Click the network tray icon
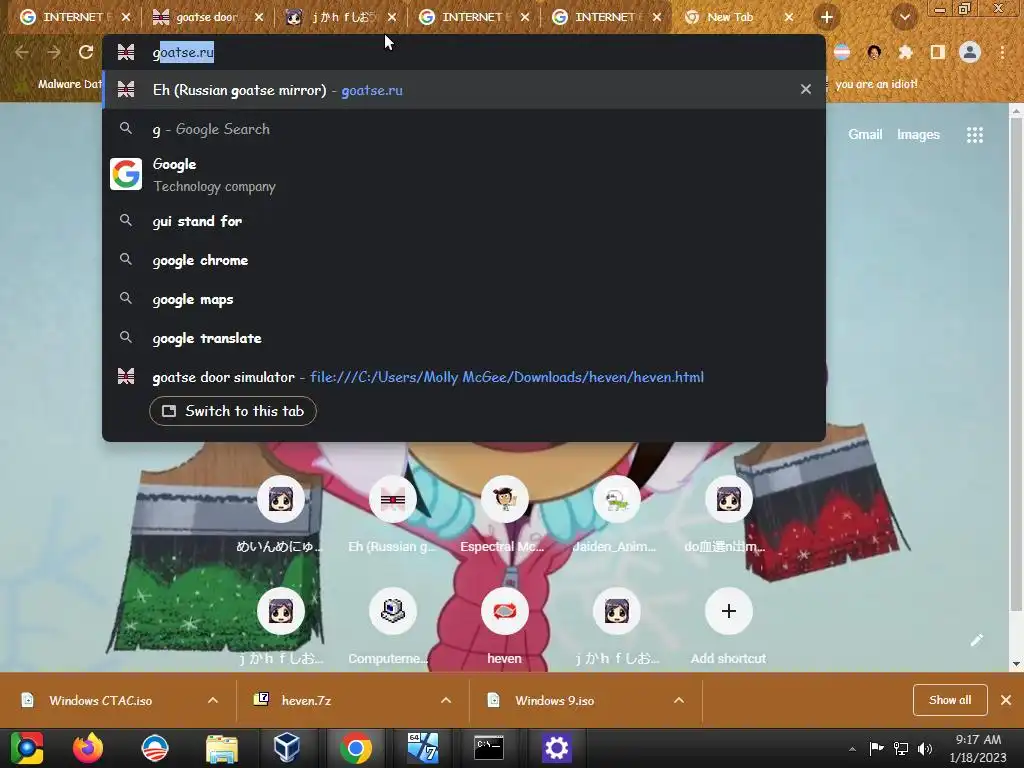The width and height of the screenshot is (1024, 768). pyautogui.click(x=901, y=749)
